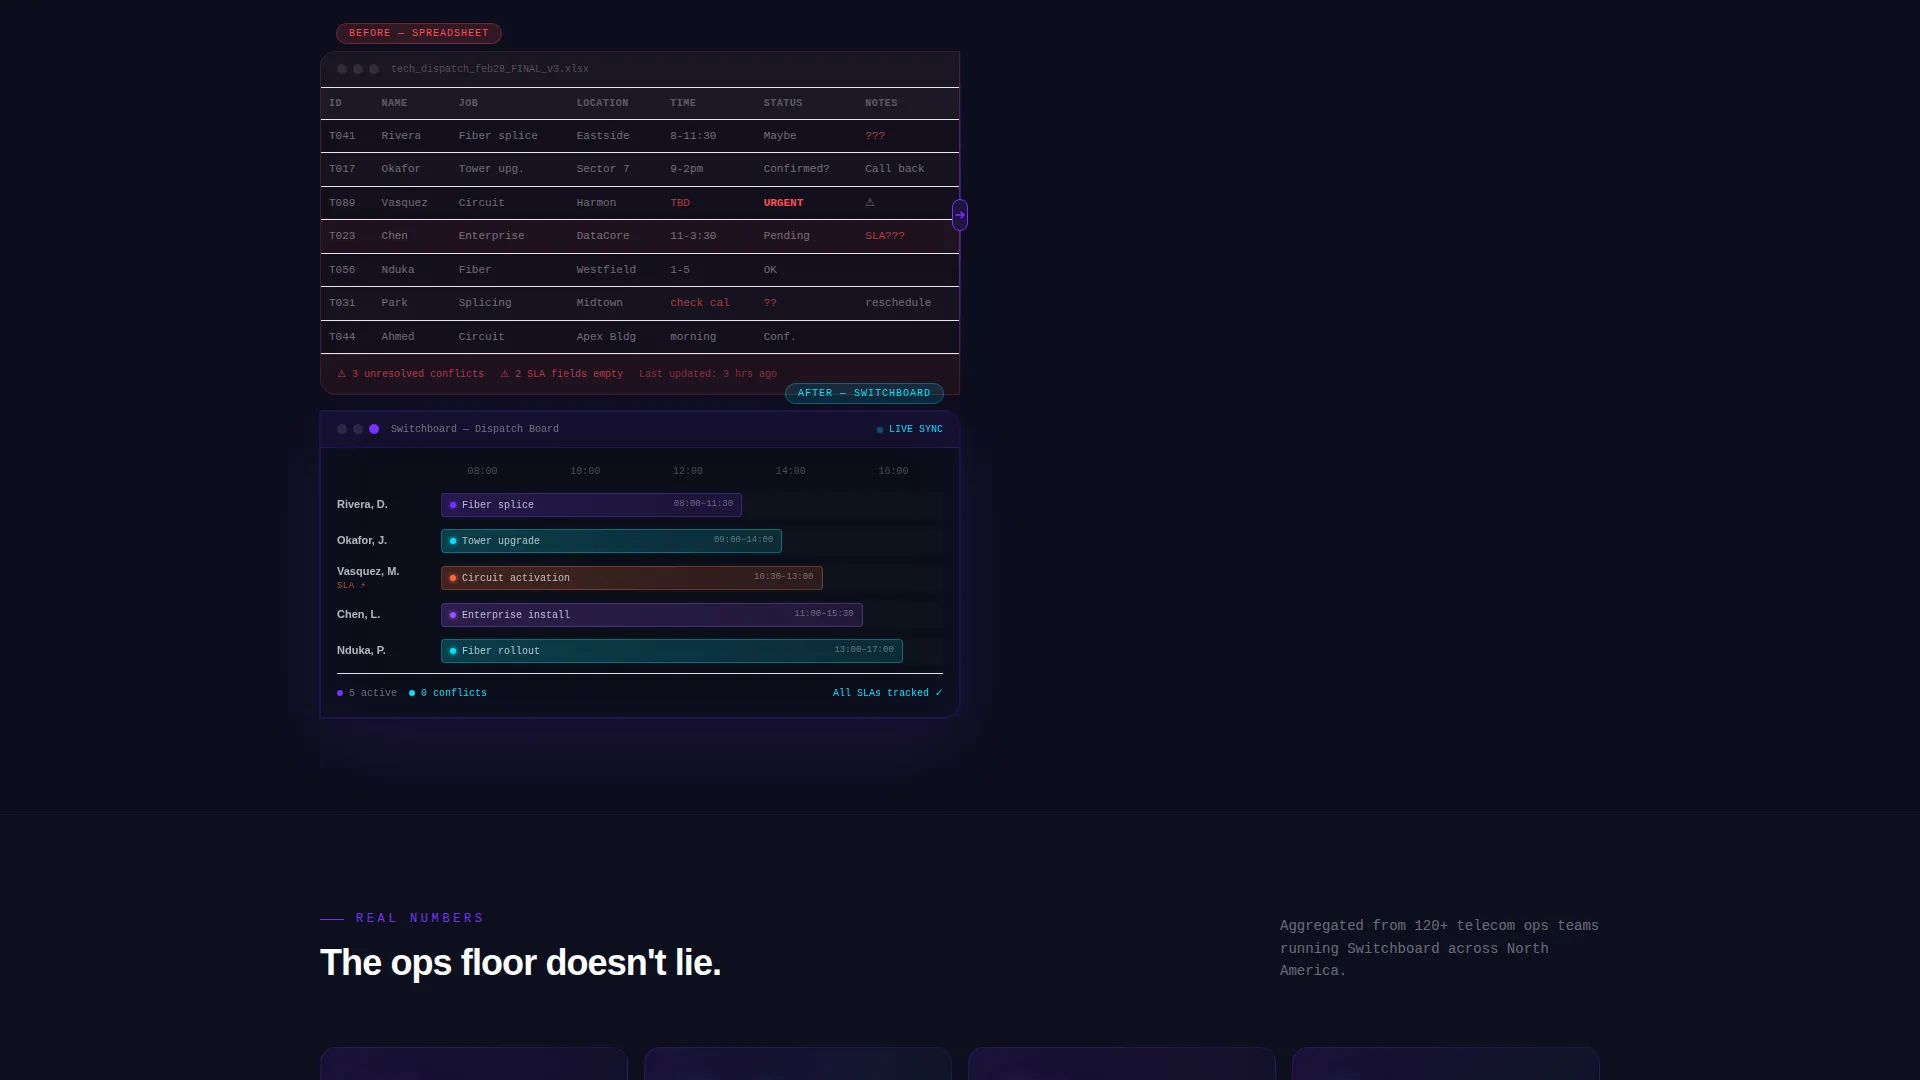Select technician Okafor, J. on dispatch board

[362, 541]
